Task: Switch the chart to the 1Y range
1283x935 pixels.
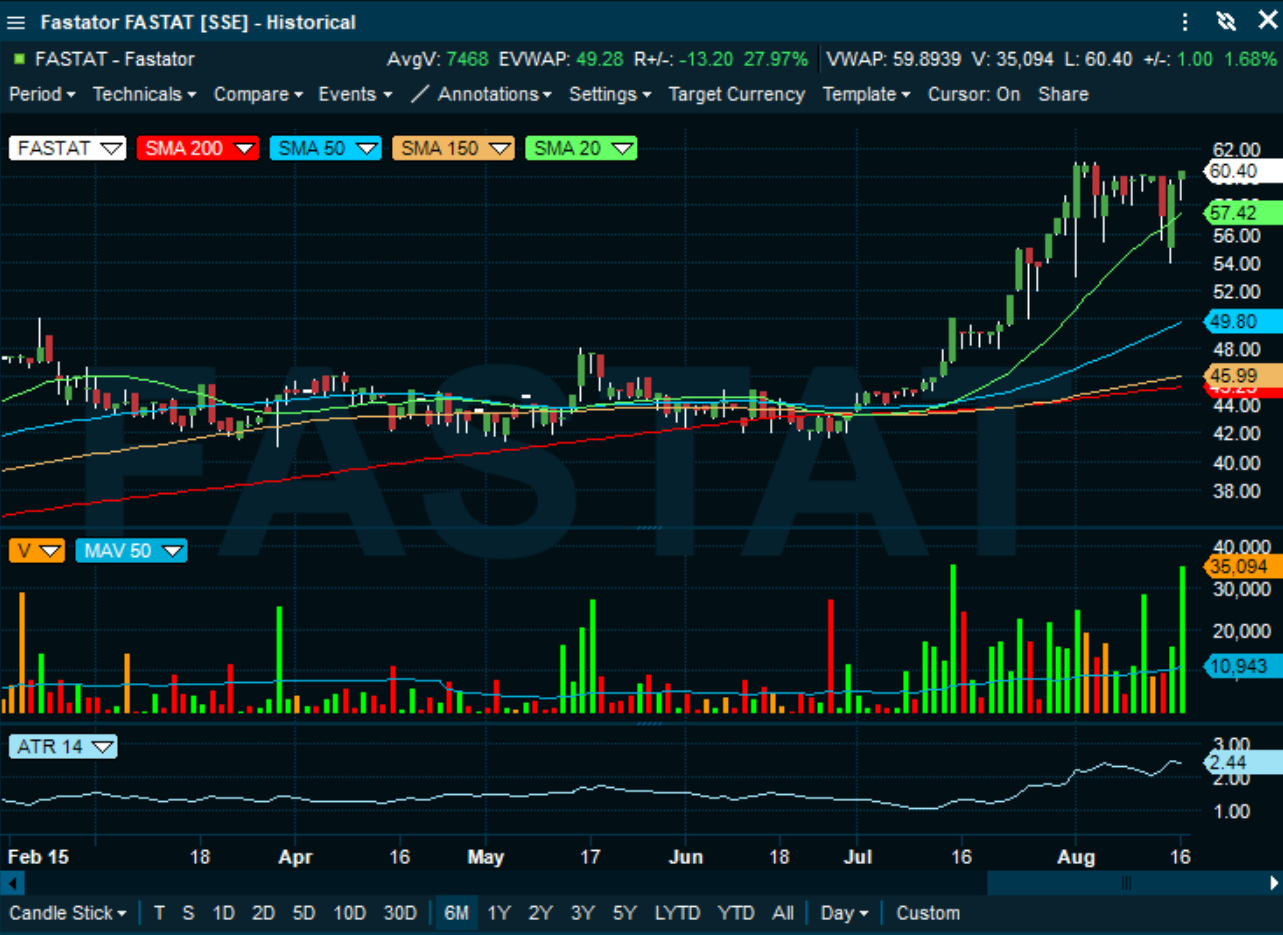Action: (x=498, y=913)
